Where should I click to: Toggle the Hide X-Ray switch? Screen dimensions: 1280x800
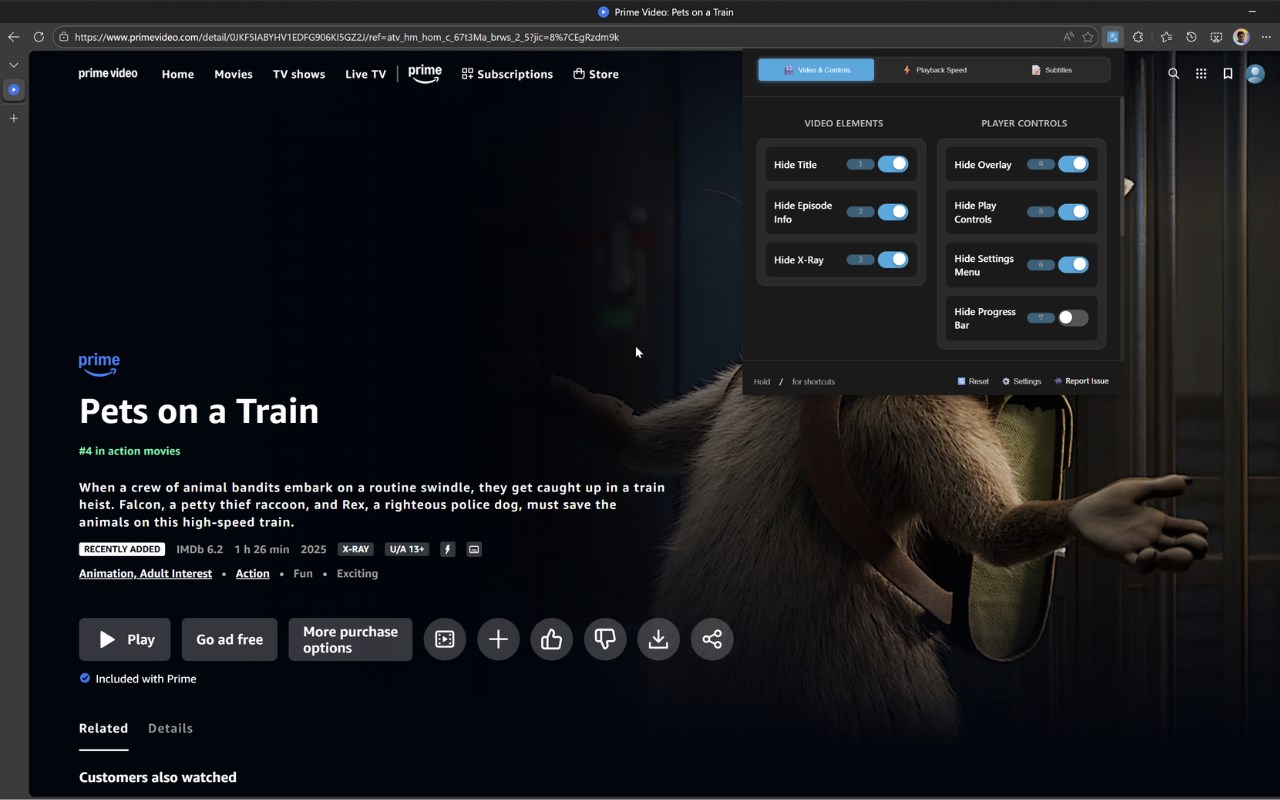[x=893, y=260]
